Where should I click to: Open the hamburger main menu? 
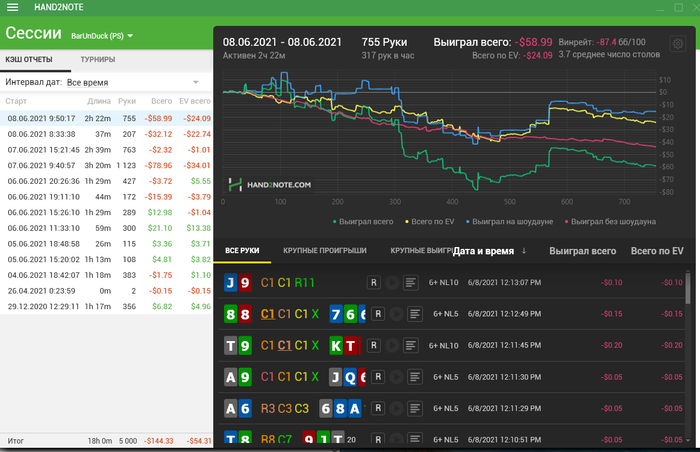(x=12, y=7)
